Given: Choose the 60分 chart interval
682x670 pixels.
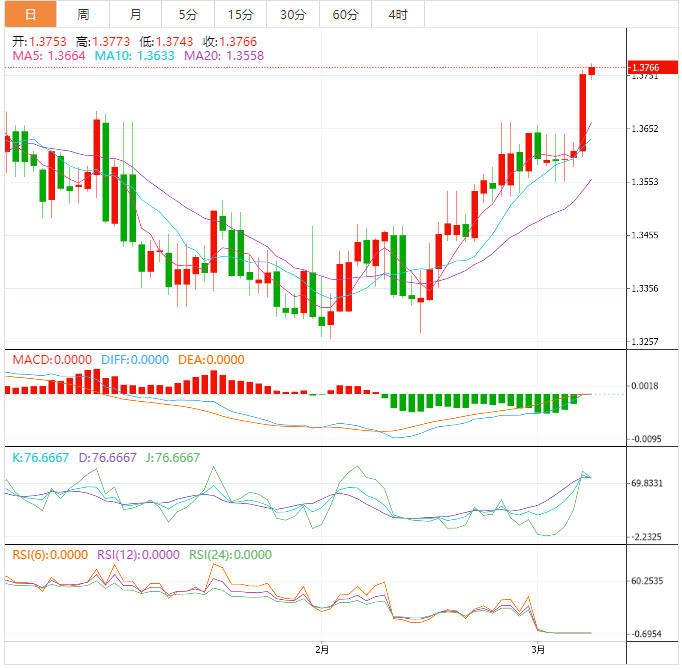Looking at the screenshot, I should click(345, 14).
